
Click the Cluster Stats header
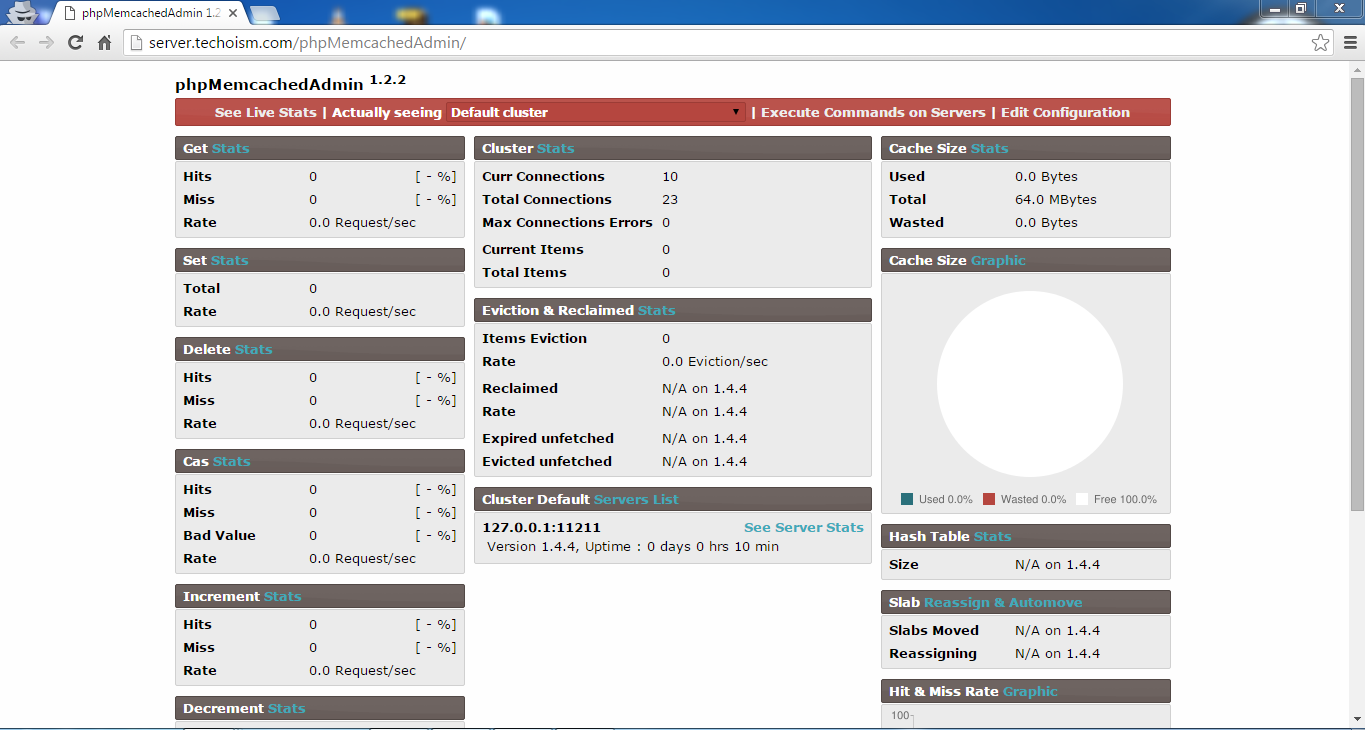673,148
